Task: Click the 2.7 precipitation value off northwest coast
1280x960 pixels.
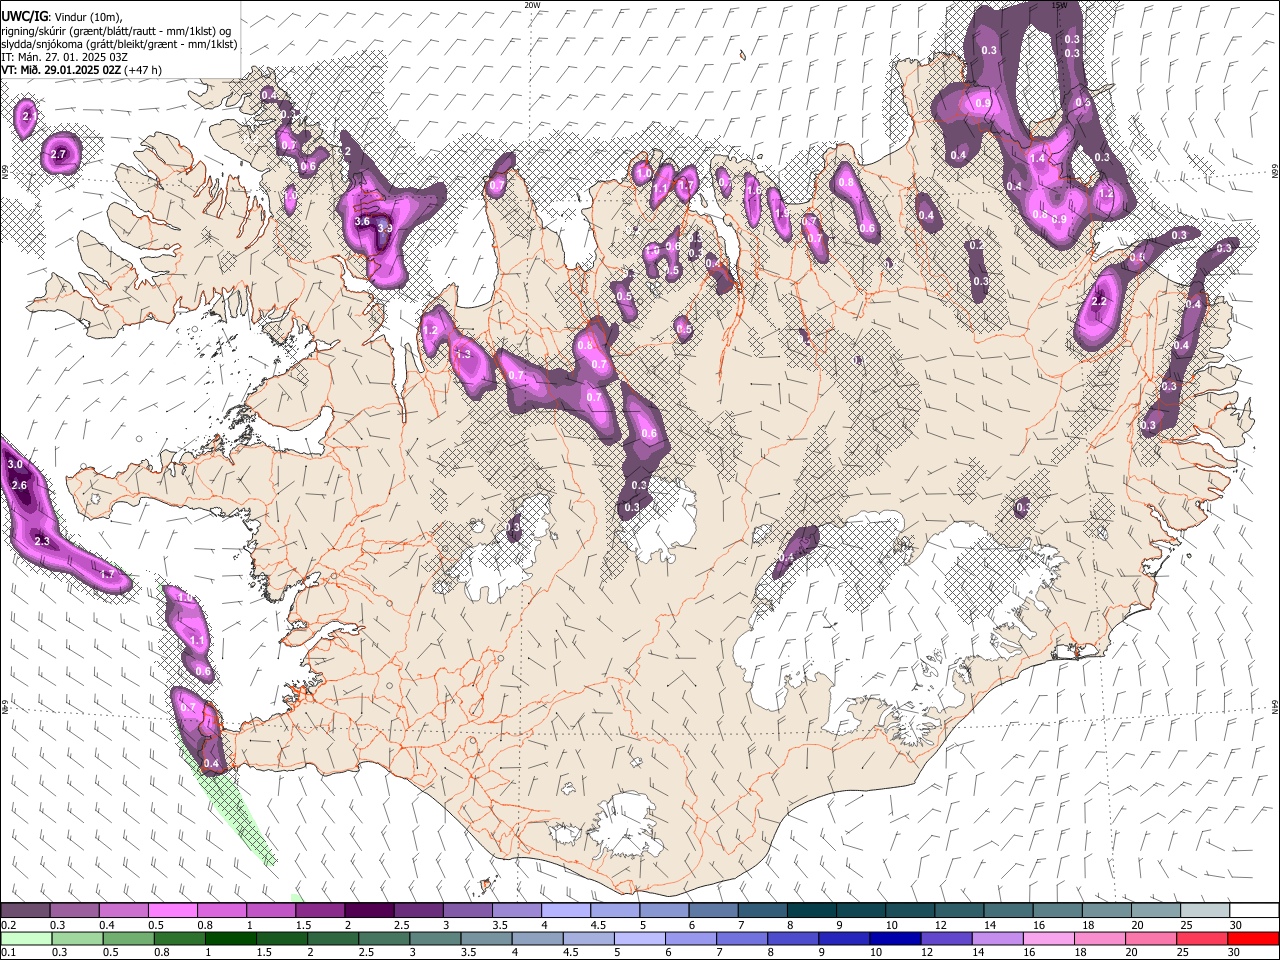Action: pyautogui.click(x=58, y=154)
